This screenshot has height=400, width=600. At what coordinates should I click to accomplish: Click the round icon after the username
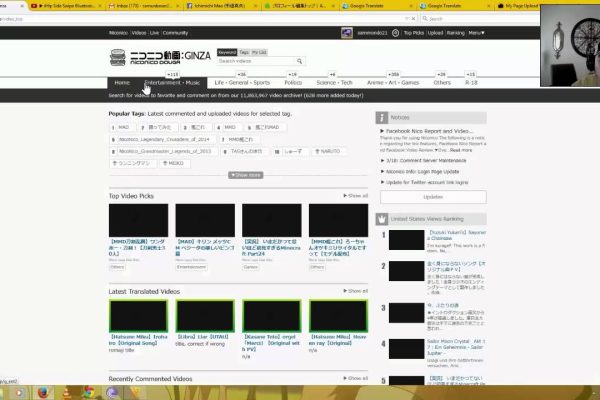click(x=396, y=33)
